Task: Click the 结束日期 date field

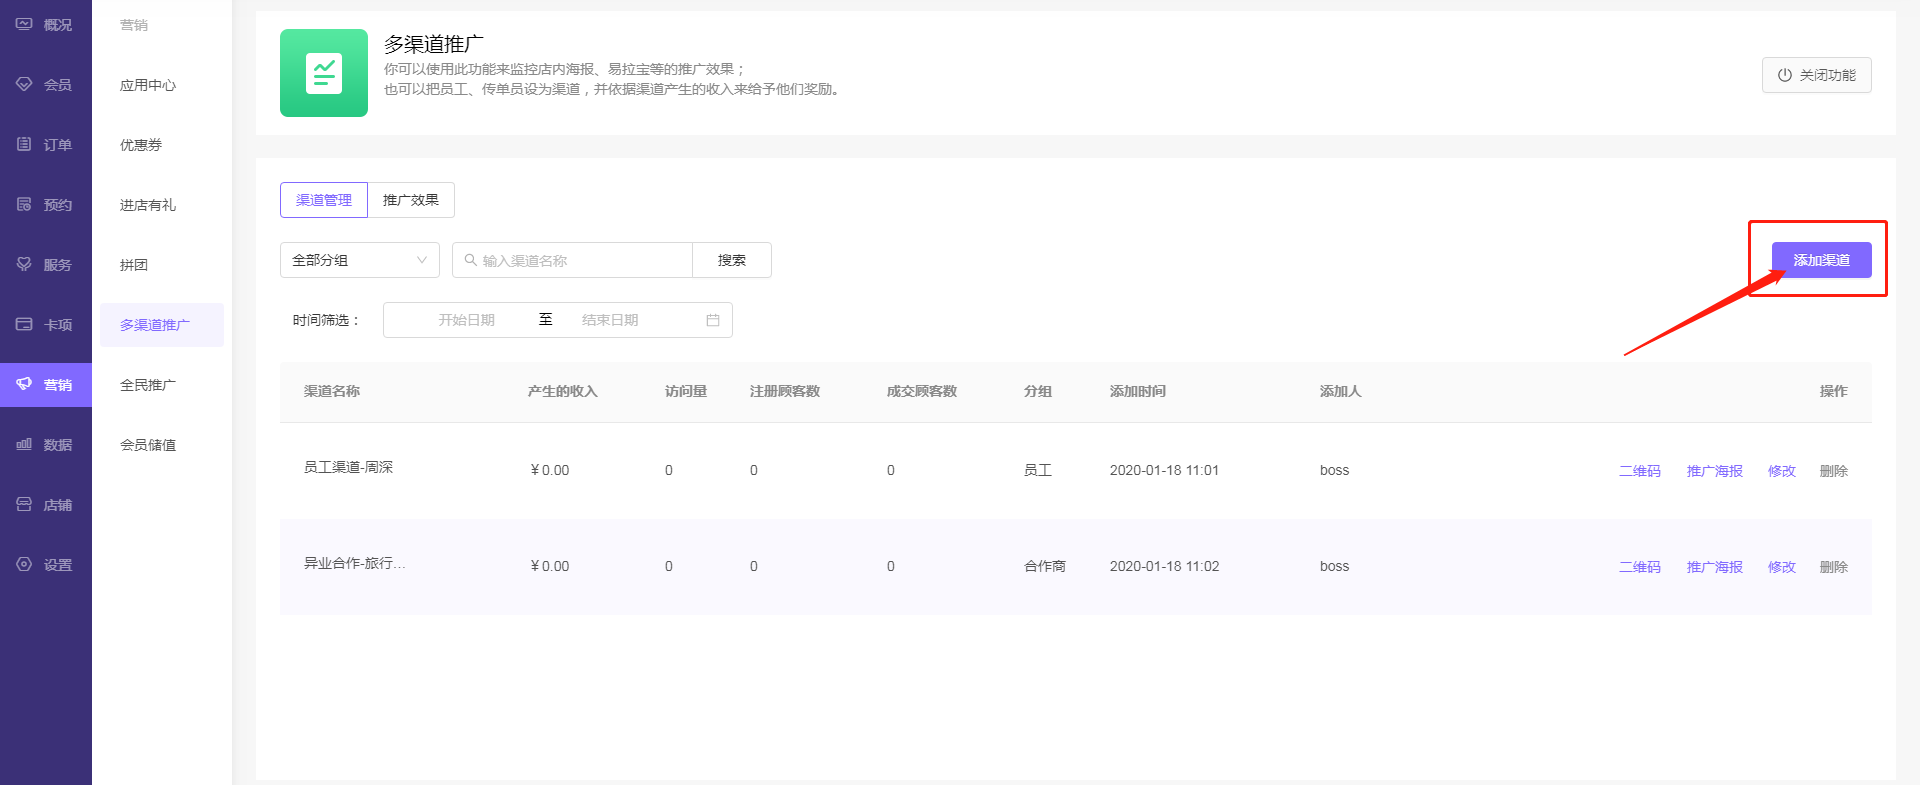Action: (610, 320)
